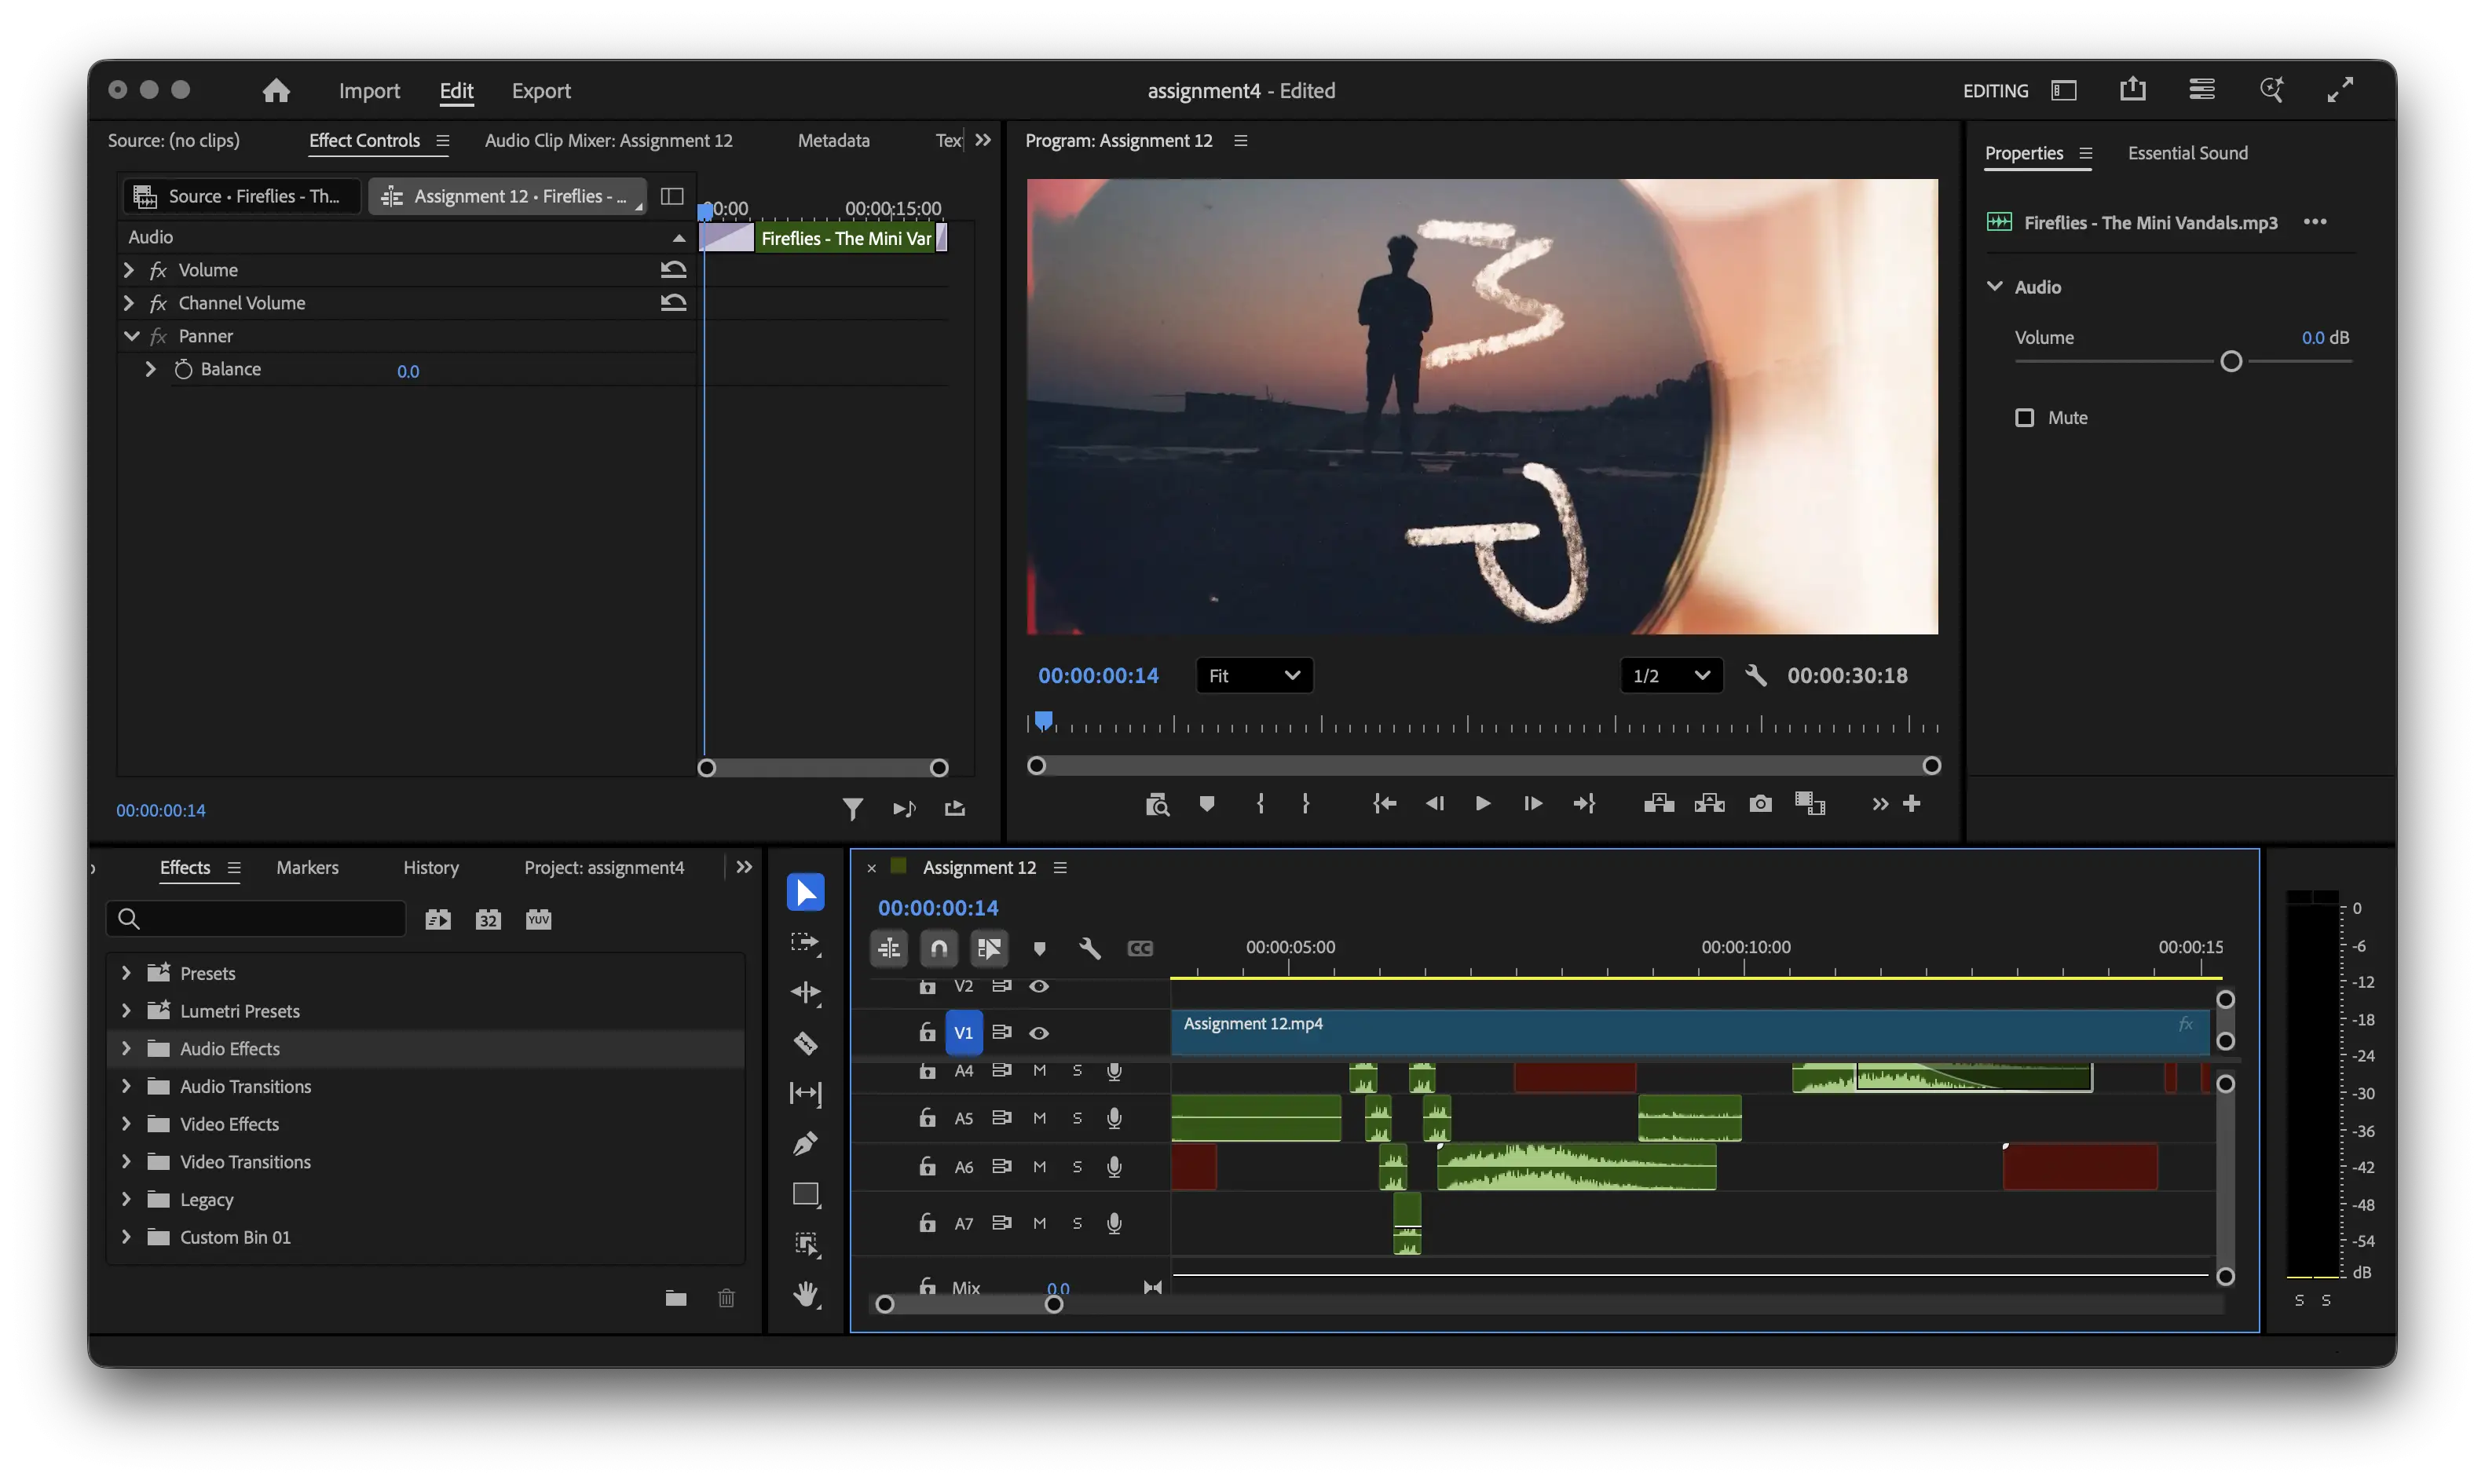The width and height of the screenshot is (2485, 1484).
Task: Open timeline wrench display settings
Action: (x=1090, y=948)
